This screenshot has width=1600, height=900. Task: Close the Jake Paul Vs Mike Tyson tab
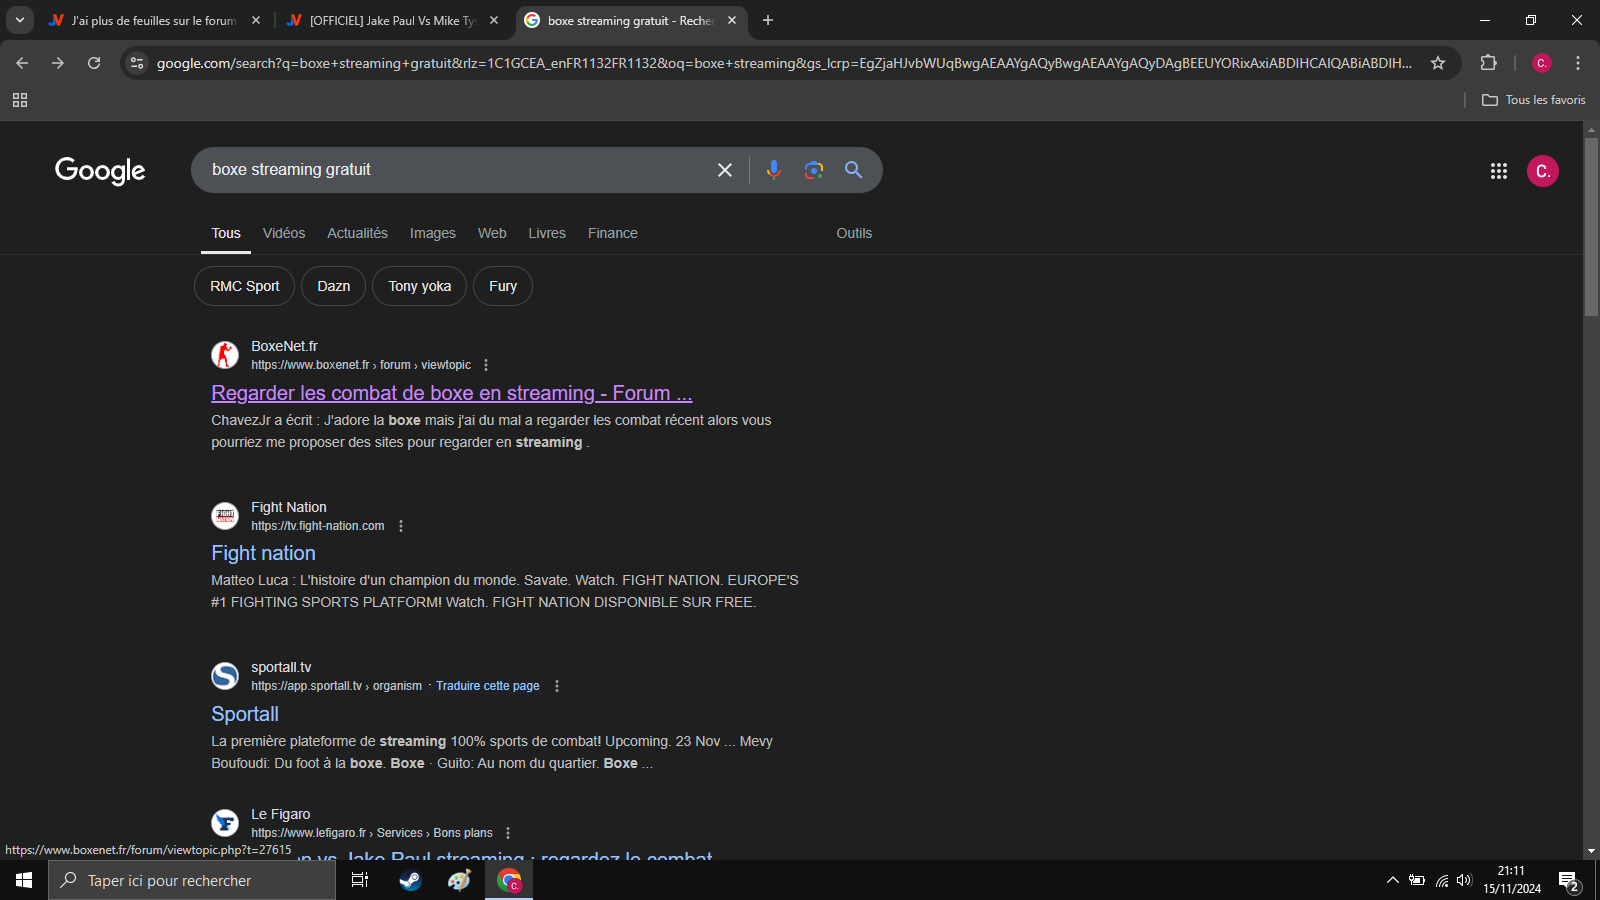(x=494, y=20)
